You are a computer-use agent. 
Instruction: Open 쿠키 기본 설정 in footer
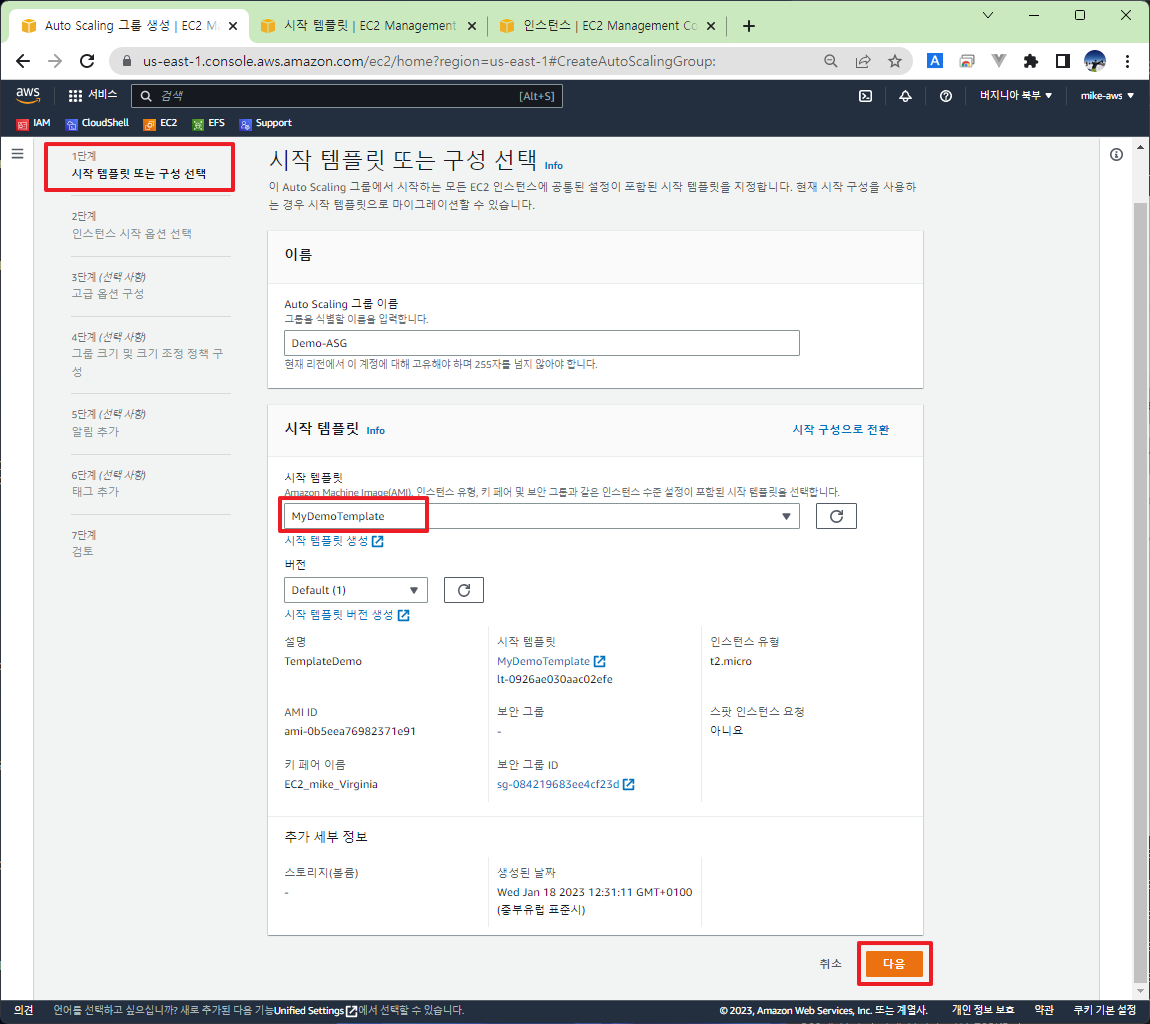point(1105,1010)
